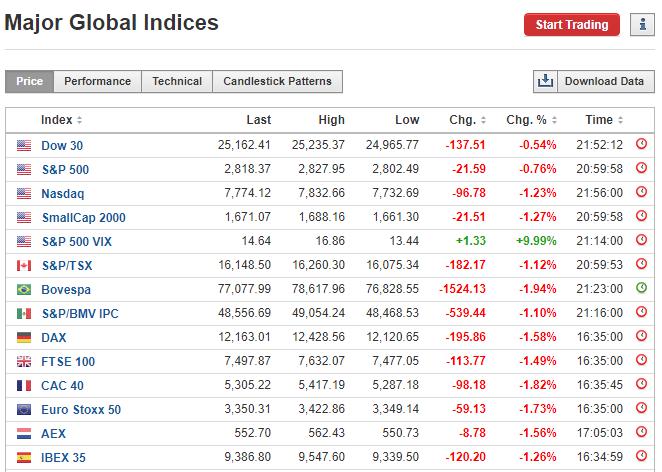662x472 pixels.
Task: Click the info icon beside Start Trading
Action: pyautogui.click(x=640, y=25)
